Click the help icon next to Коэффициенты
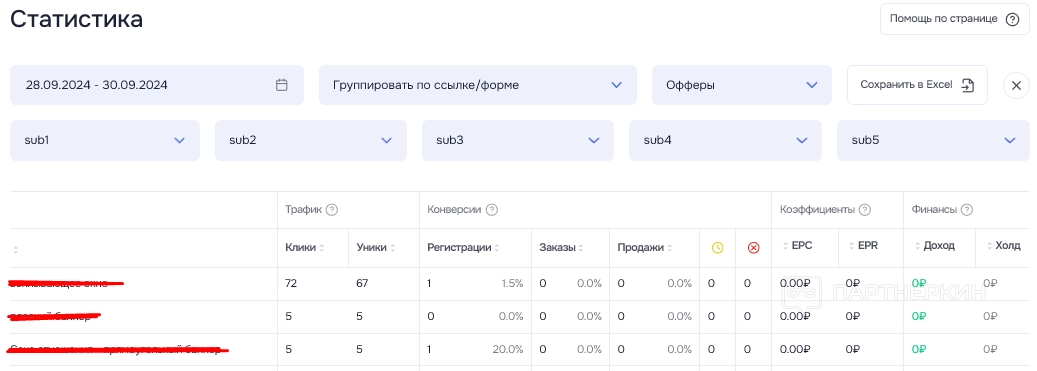The width and height of the screenshot is (1037, 371). [x=864, y=210]
